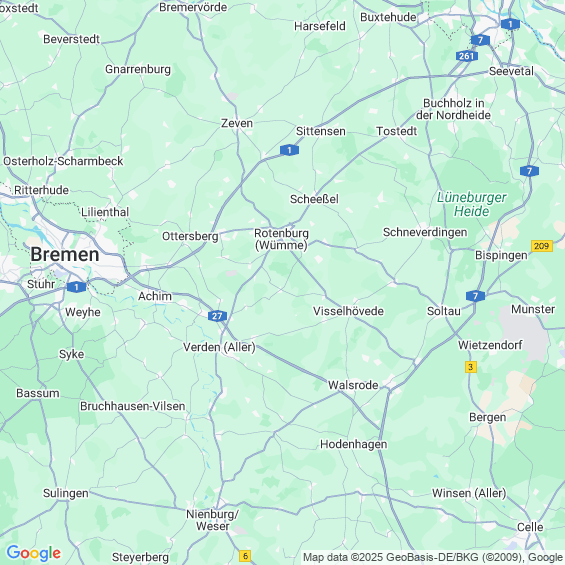Select the Osterholz-Scharmbeck label
The width and height of the screenshot is (565, 565).
(x=63, y=161)
